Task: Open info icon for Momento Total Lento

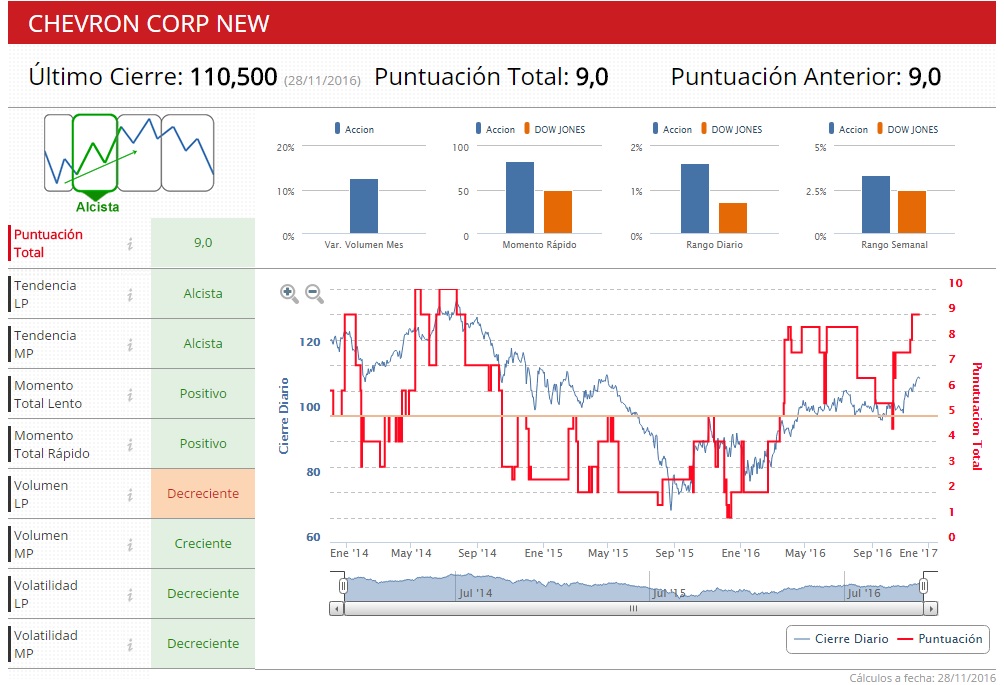Action: pyautogui.click(x=130, y=394)
